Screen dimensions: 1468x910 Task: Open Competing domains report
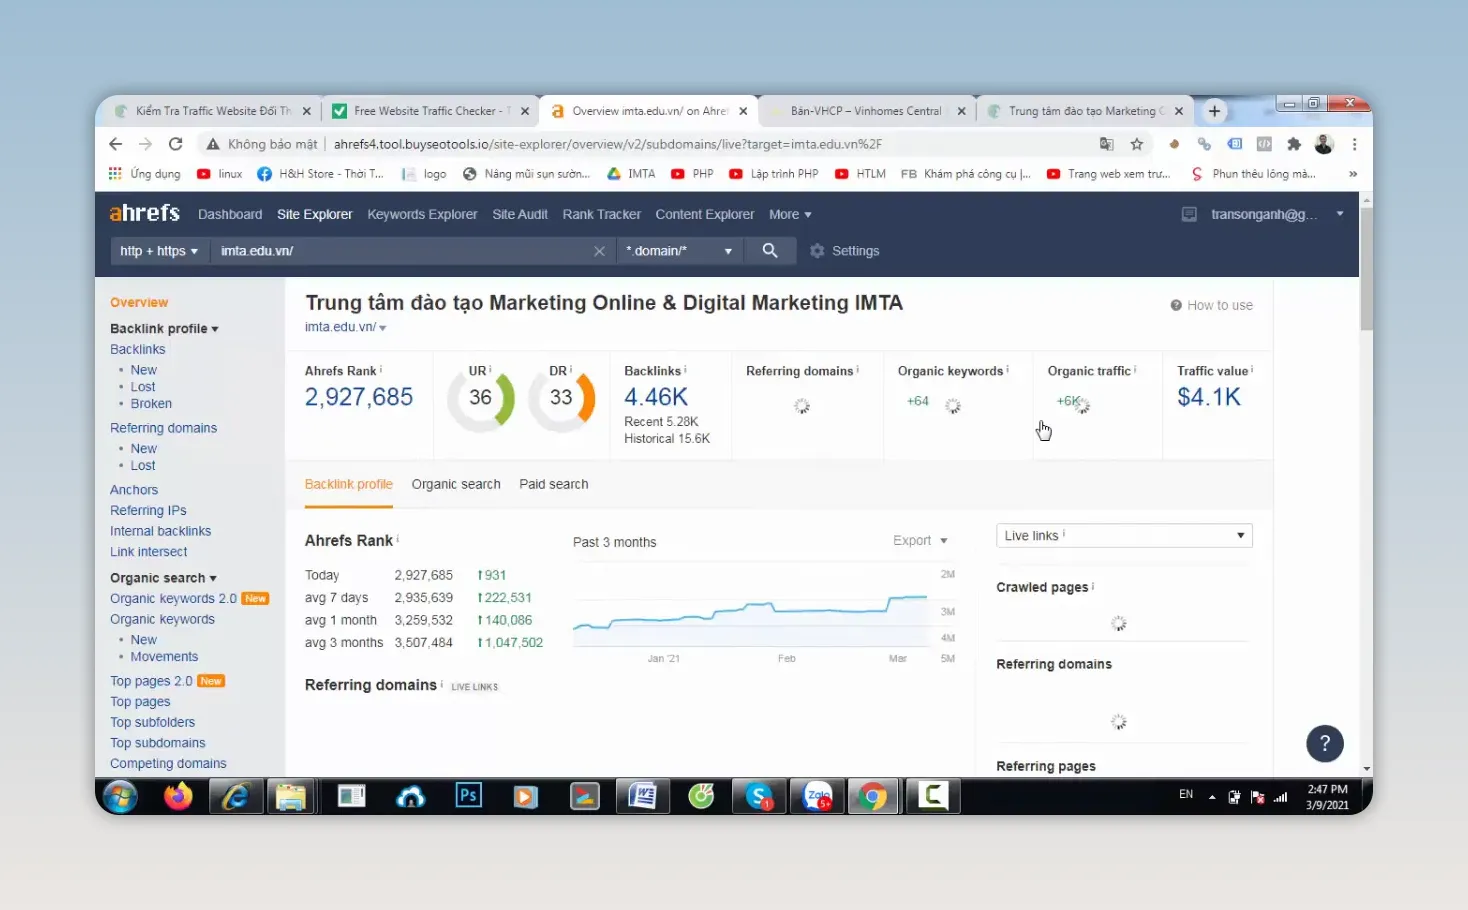[x=168, y=763]
